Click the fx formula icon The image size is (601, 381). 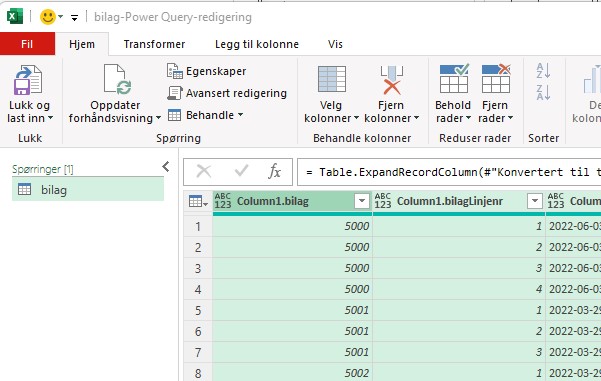274,171
